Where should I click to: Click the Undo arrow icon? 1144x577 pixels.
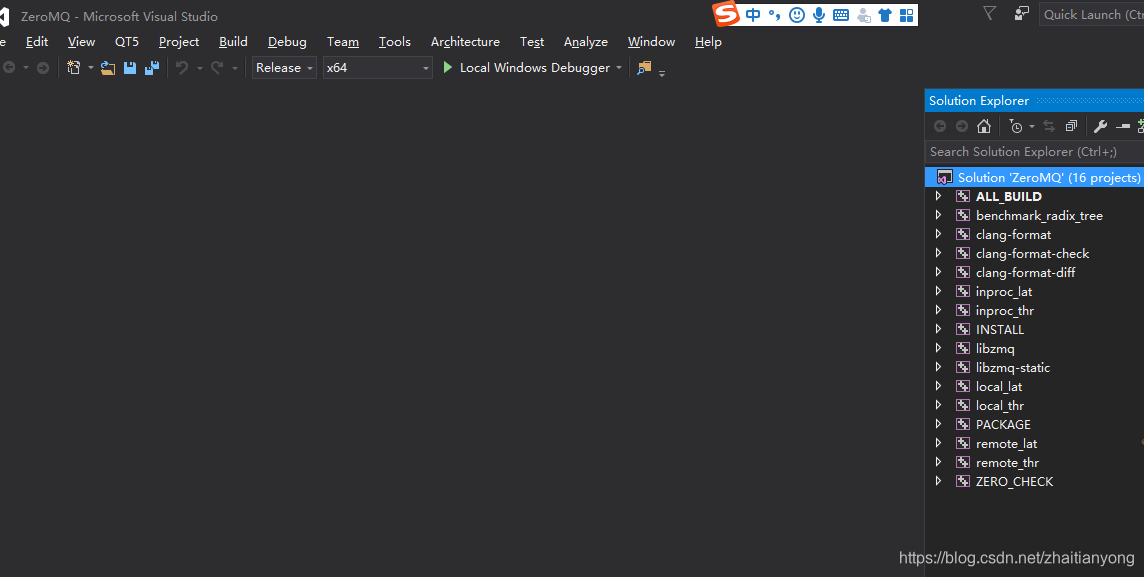pyautogui.click(x=182, y=68)
